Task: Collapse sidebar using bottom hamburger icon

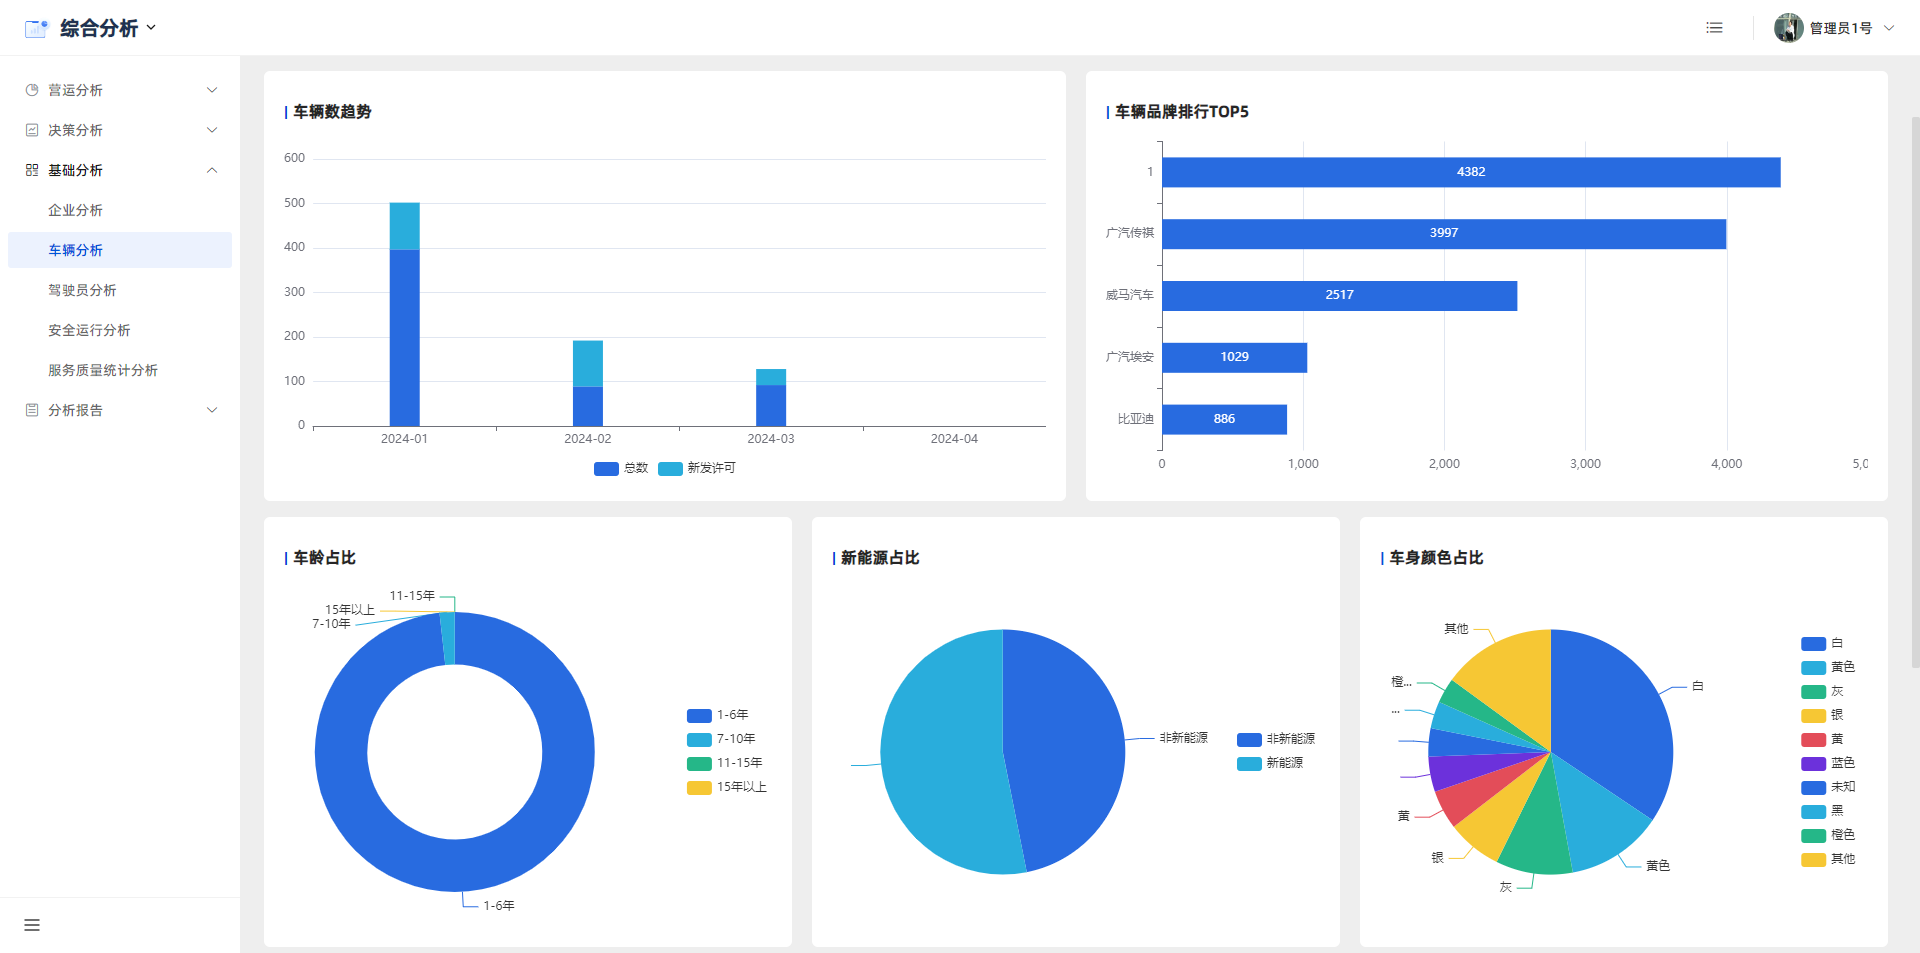Action: click(32, 925)
